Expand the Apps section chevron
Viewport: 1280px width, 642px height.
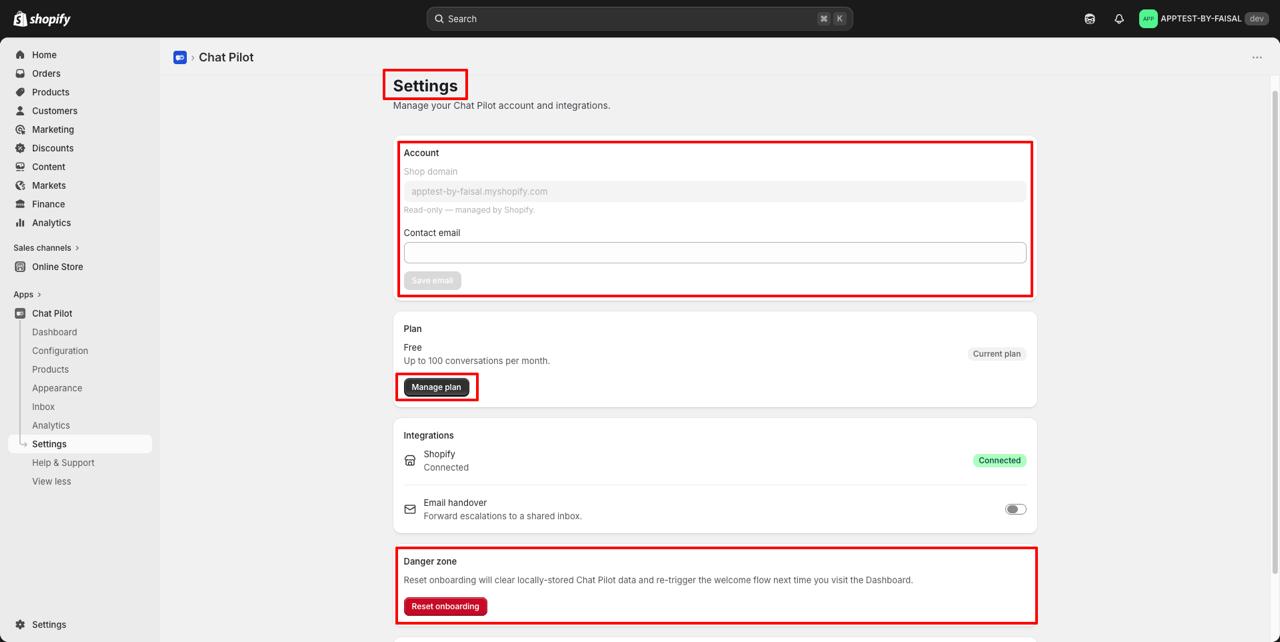point(39,295)
